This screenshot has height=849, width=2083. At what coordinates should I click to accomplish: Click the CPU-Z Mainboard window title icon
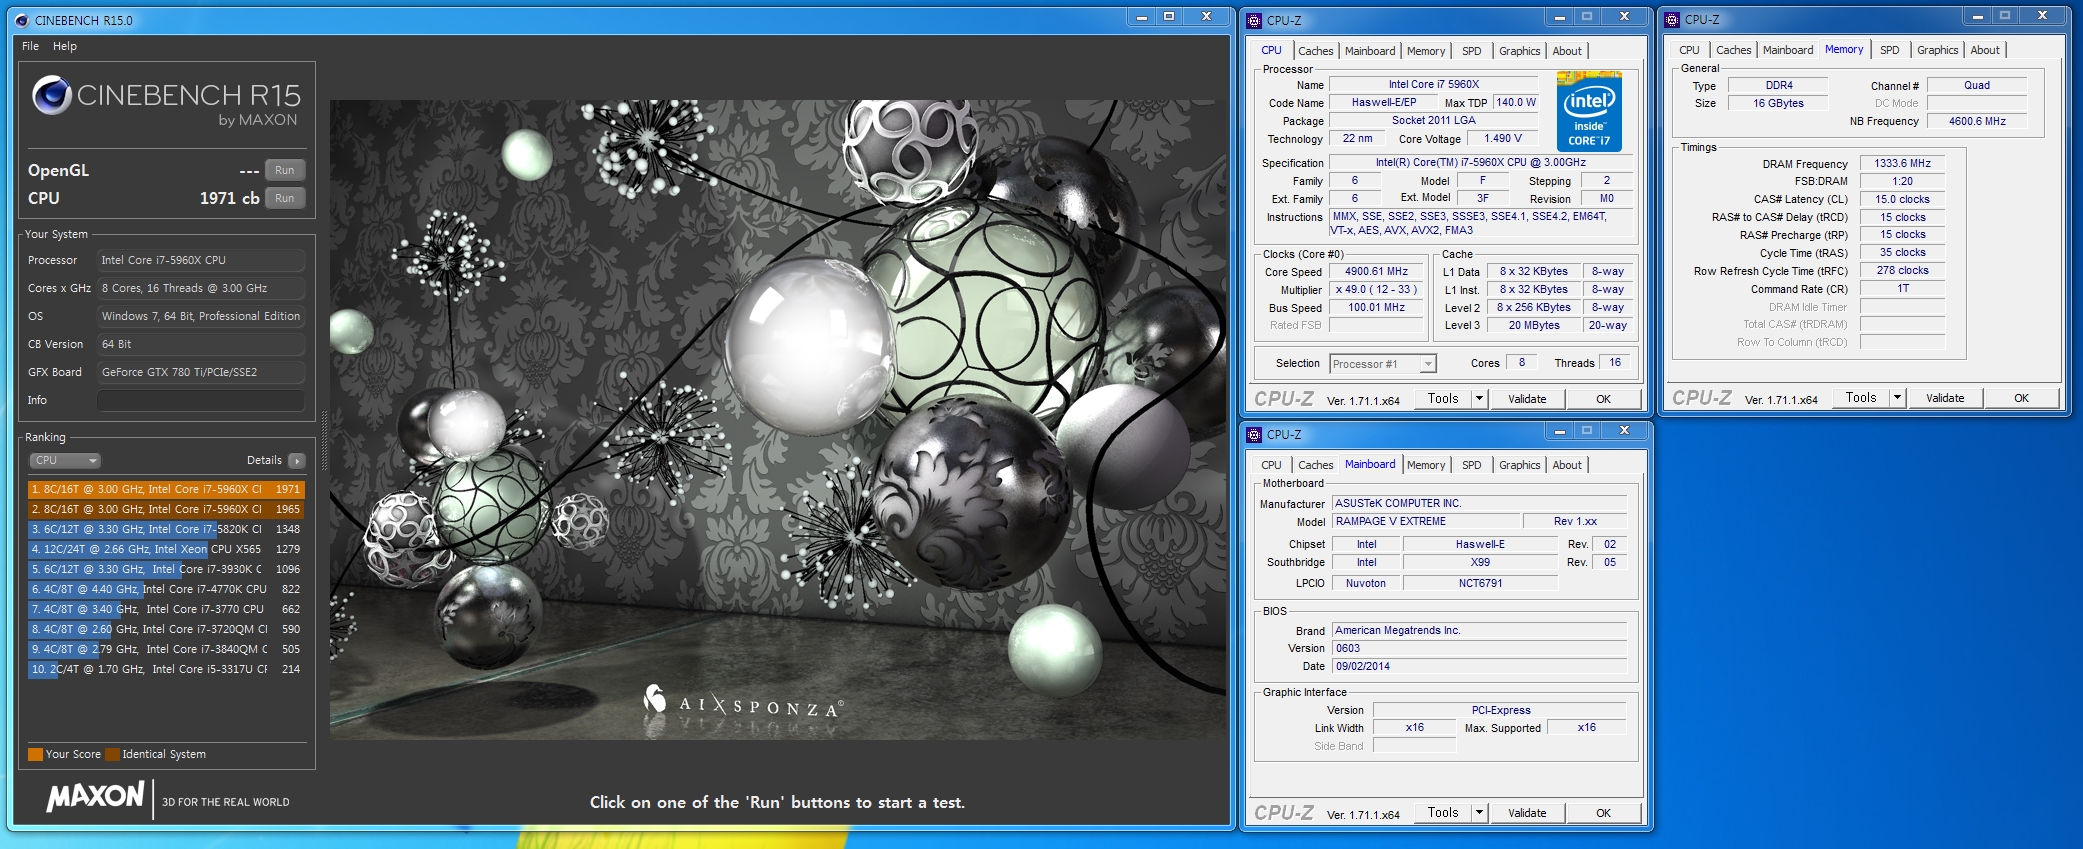[1254, 434]
